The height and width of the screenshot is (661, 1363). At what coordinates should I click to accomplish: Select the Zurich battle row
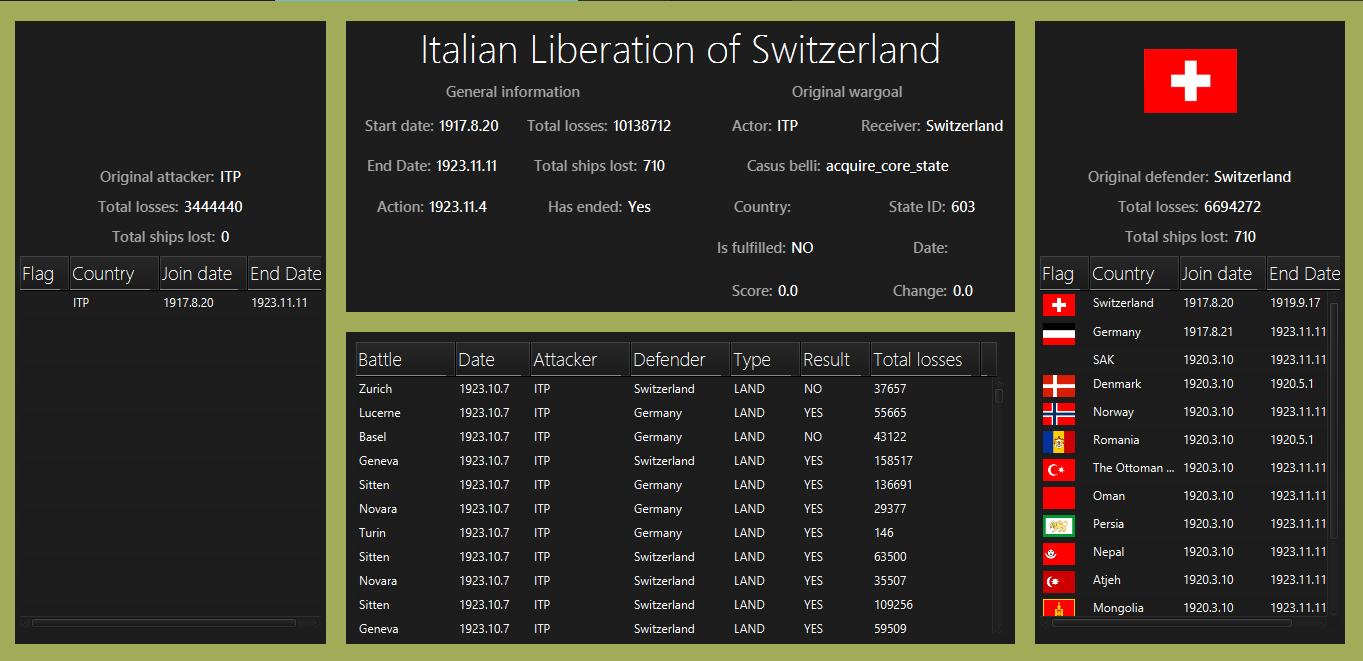tap(673, 389)
